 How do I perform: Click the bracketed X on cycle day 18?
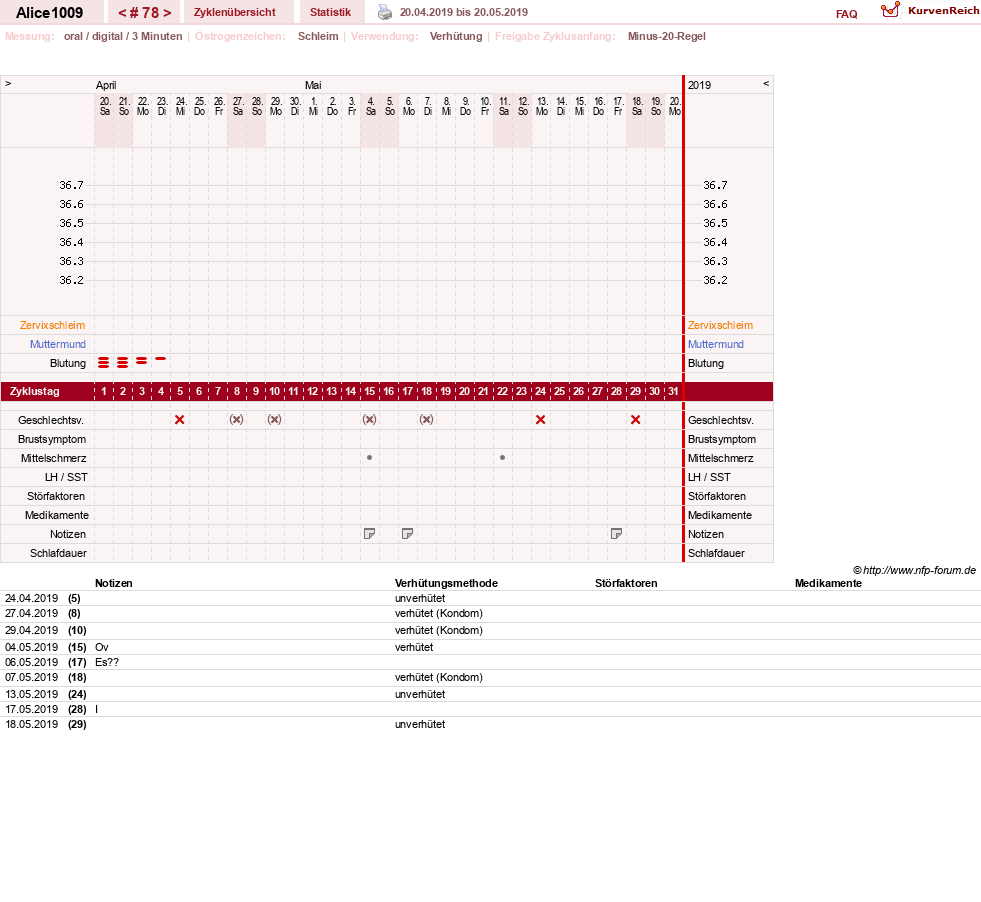pos(427,420)
